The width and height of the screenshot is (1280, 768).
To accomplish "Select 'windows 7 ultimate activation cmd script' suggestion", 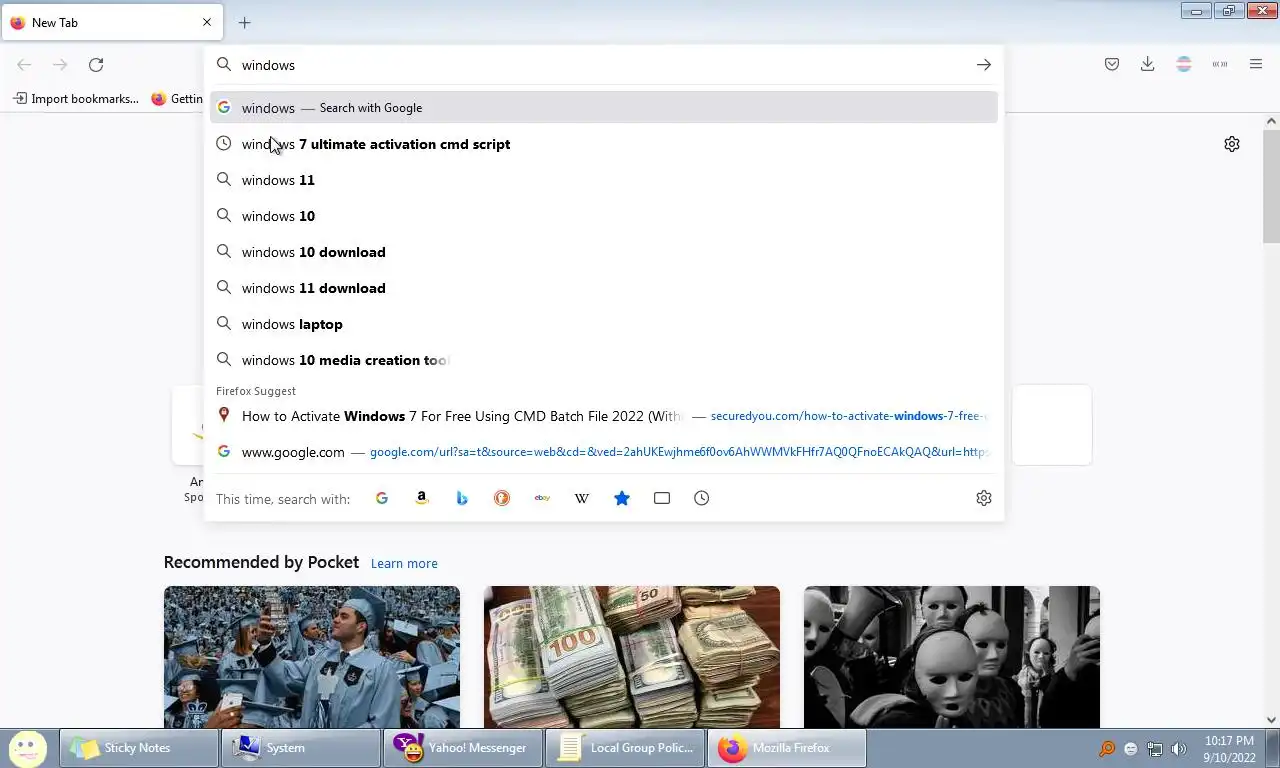I will click(x=604, y=144).
